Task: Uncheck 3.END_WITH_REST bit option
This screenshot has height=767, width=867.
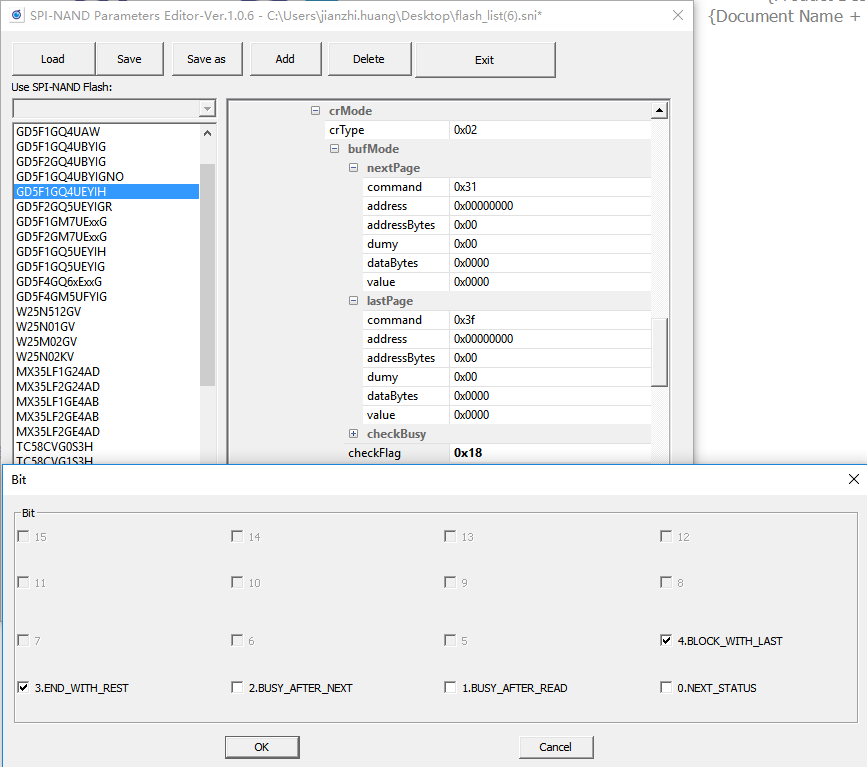Action: pyautogui.click(x=24, y=687)
